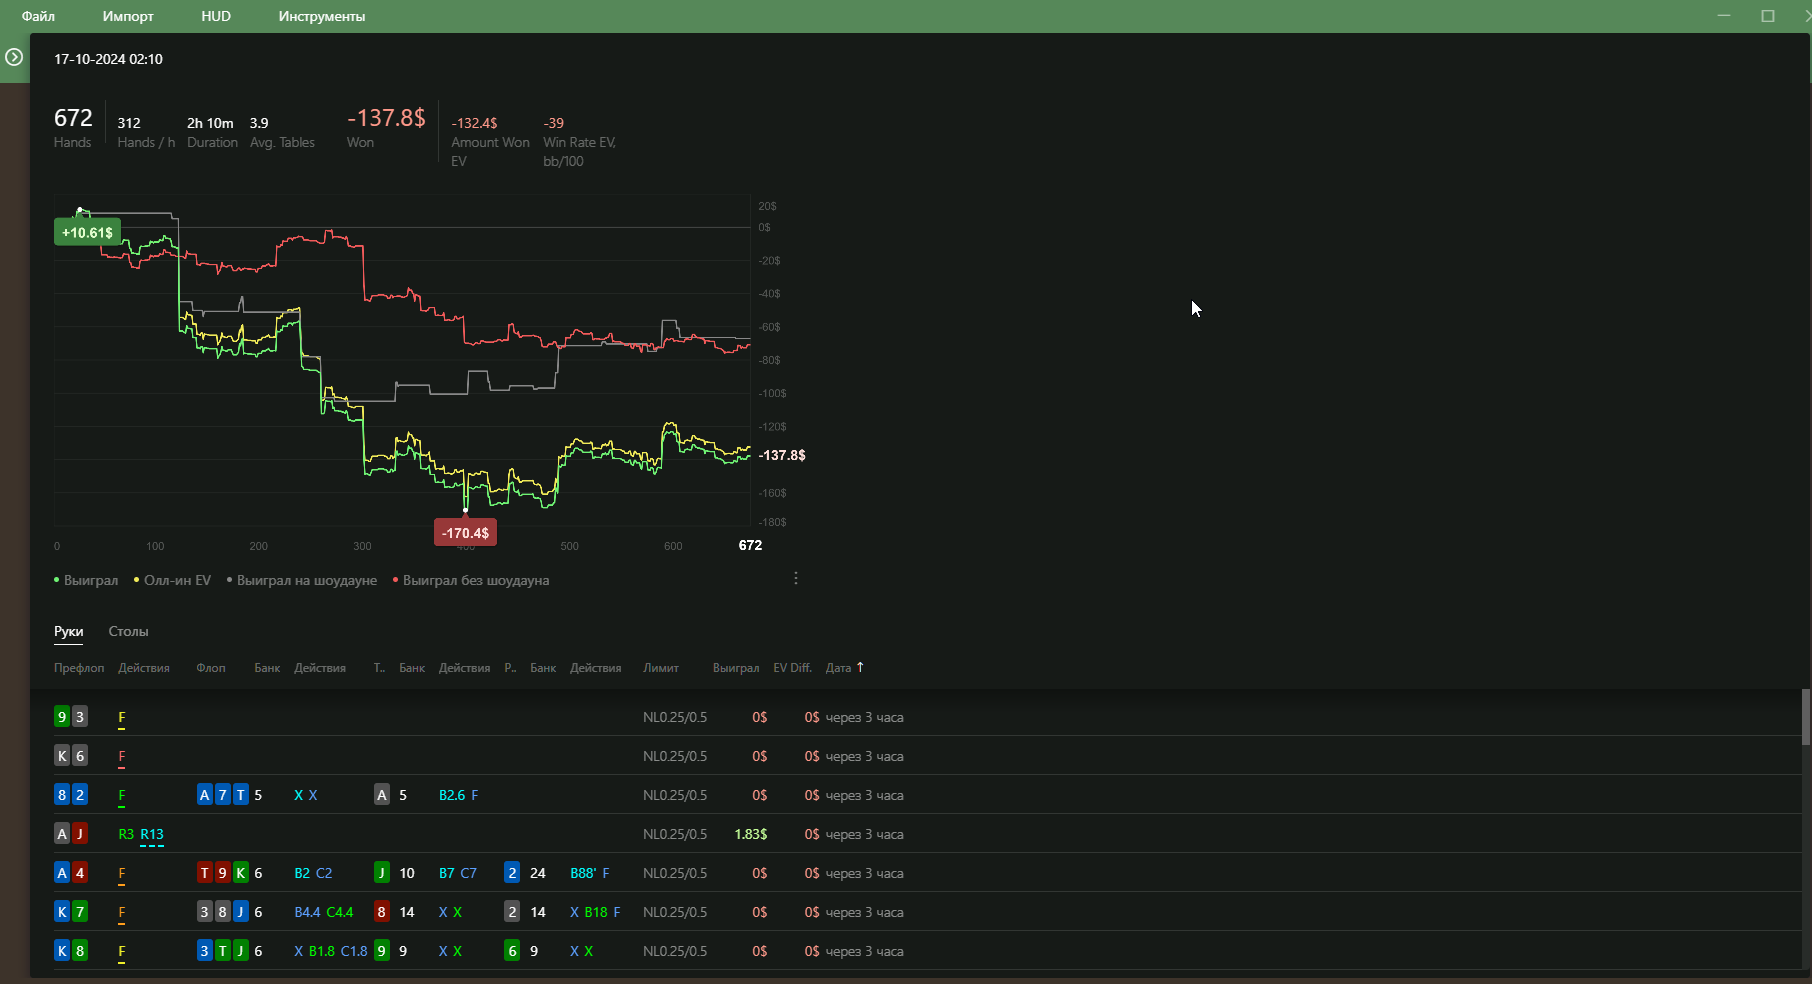Click the X B1.8 C1.8 flop action

point(331,951)
